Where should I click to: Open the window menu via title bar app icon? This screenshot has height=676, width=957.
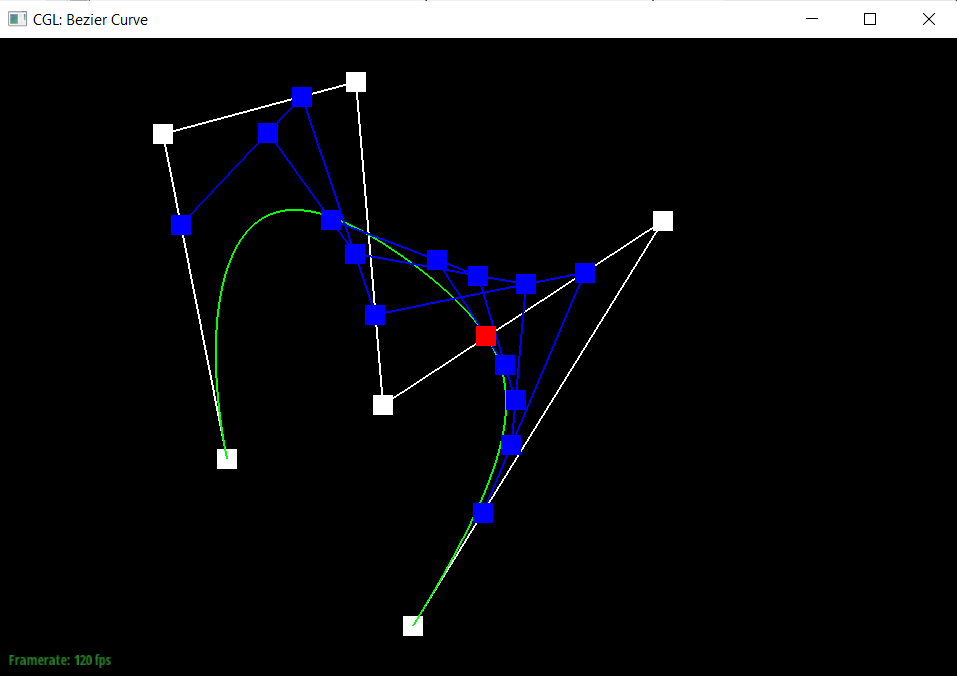pos(17,19)
